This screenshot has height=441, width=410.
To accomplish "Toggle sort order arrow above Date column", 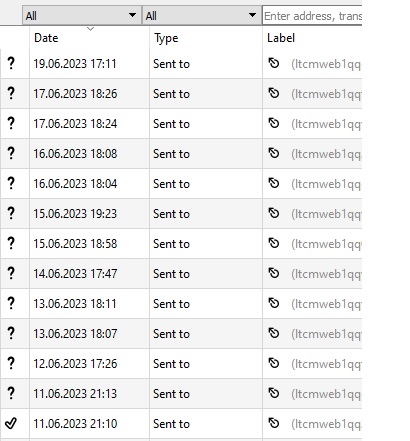I will click(x=90, y=29).
